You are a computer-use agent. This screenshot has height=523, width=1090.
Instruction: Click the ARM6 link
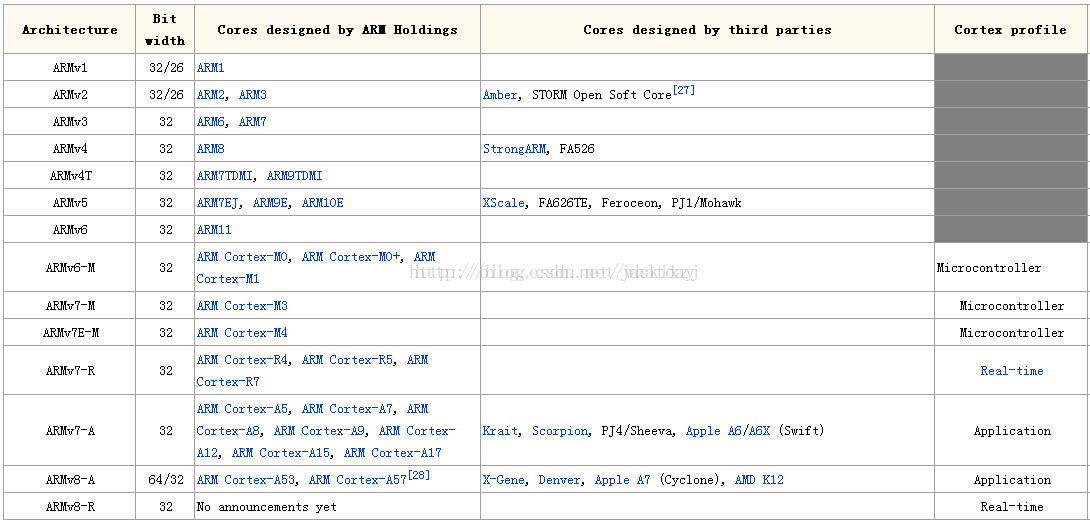coord(211,122)
